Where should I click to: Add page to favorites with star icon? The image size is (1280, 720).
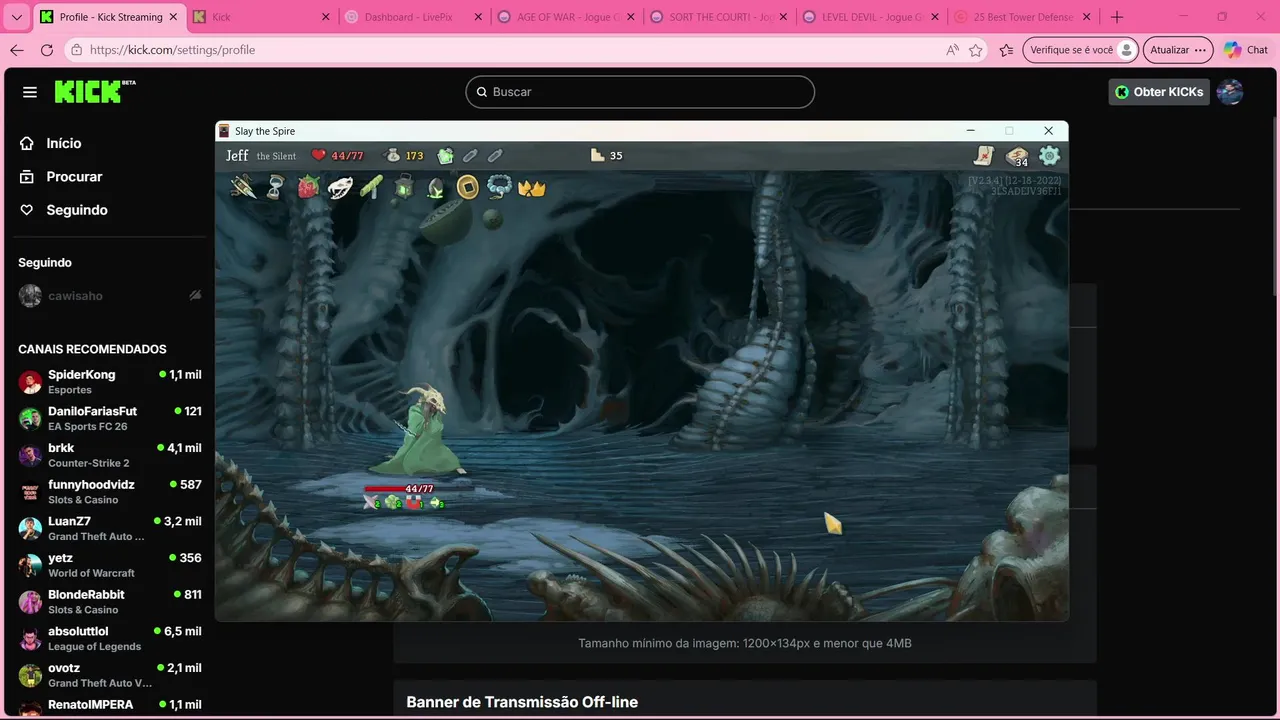click(976, 50)
